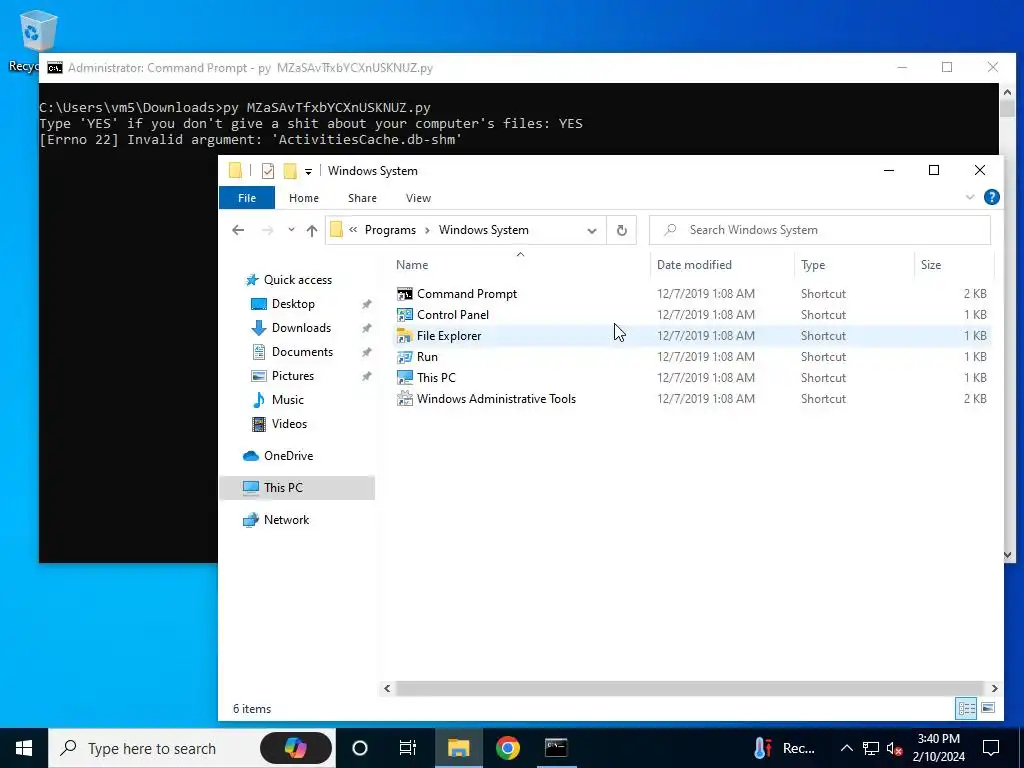
Task: Open the Home ribbon tab
Action: [304, 198]
